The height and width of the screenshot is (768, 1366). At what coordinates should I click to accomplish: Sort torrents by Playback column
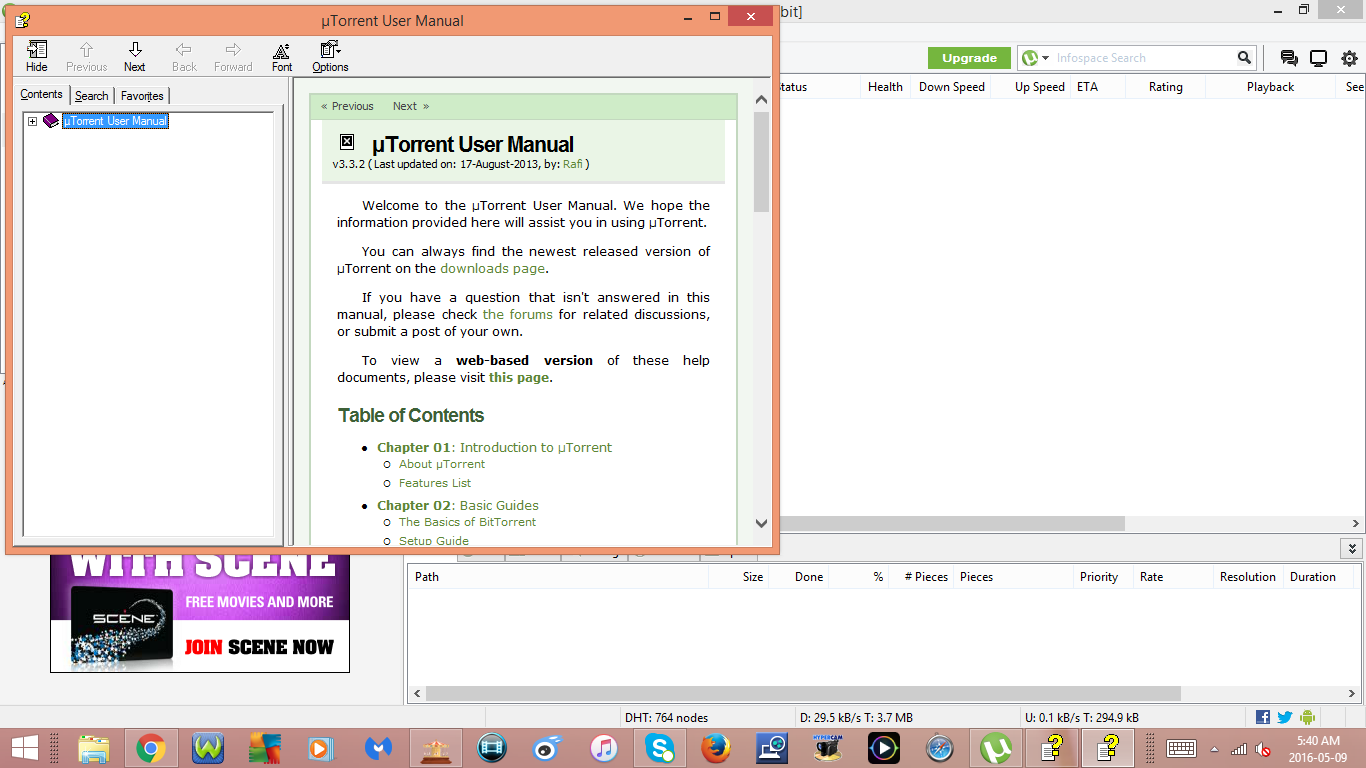[1270, 87]
